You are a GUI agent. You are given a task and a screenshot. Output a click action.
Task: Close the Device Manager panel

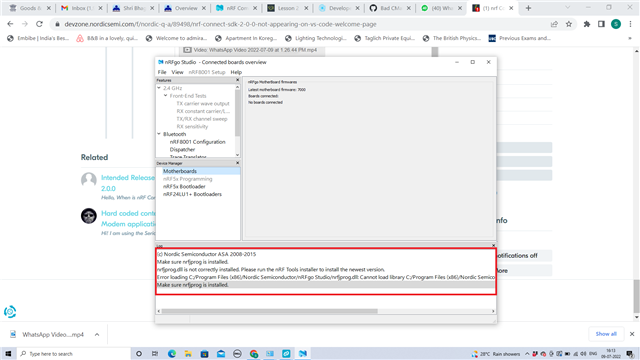pyautogui.click(x=238, y=163)
